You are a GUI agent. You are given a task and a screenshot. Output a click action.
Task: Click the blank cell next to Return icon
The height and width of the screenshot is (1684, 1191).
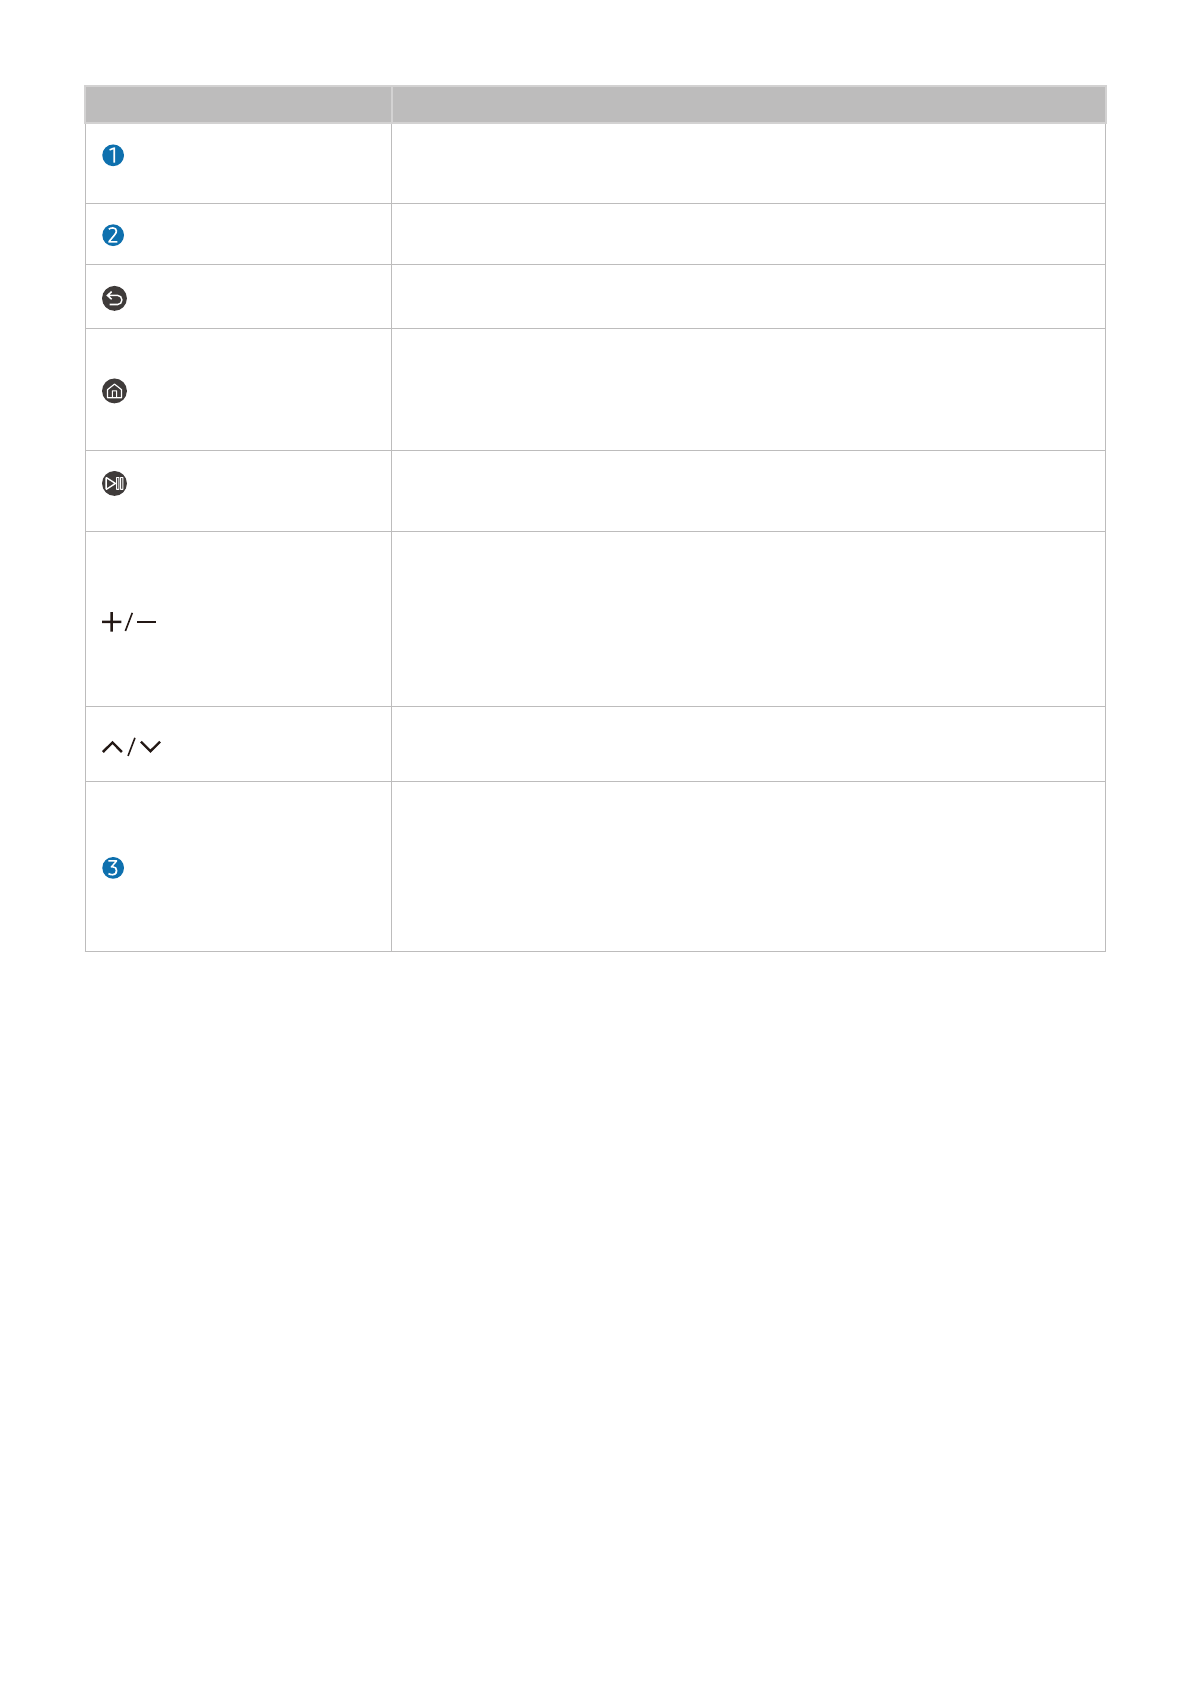pyautogui.click(x=748, y=296)
